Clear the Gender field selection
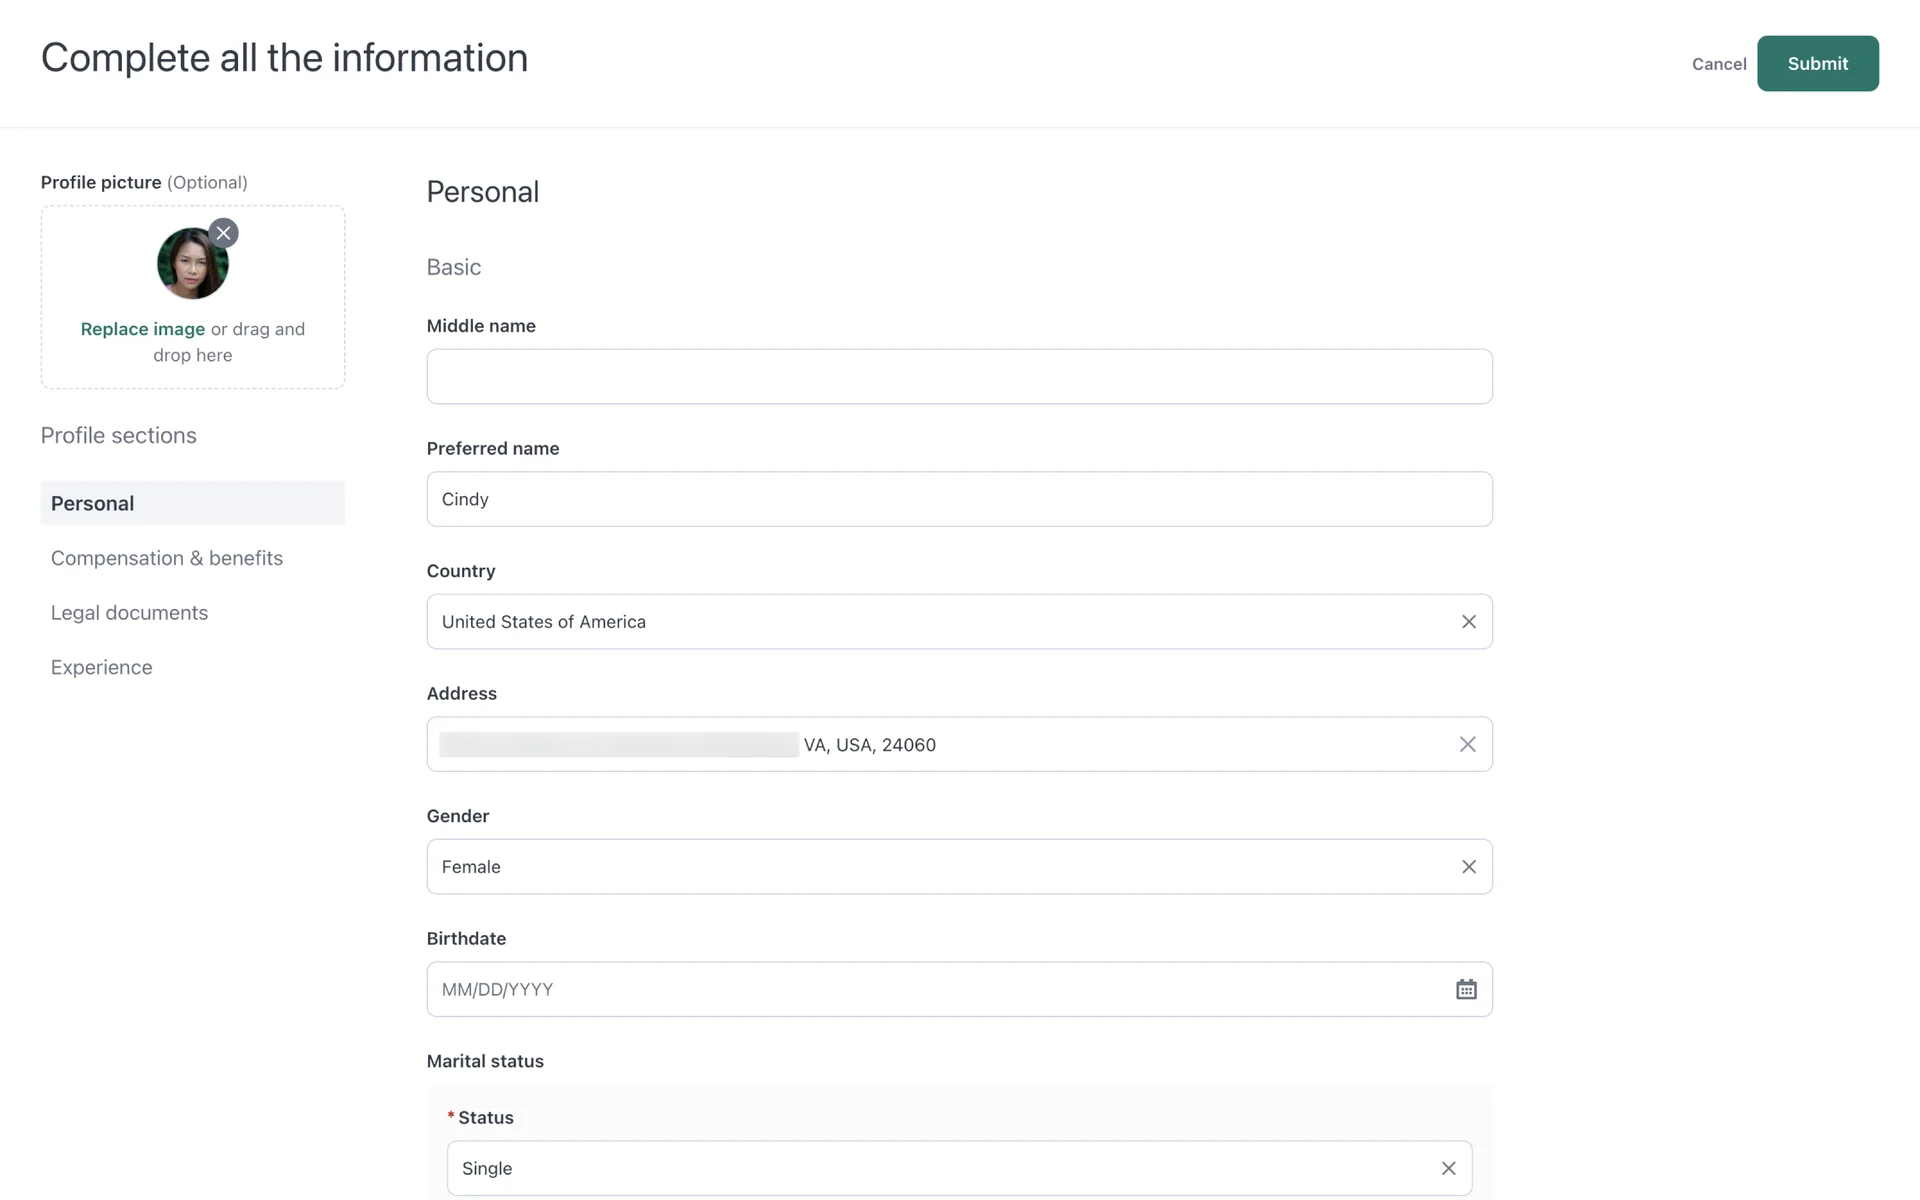This screenshot has width=1920, height=1200. coord(1468,867)
